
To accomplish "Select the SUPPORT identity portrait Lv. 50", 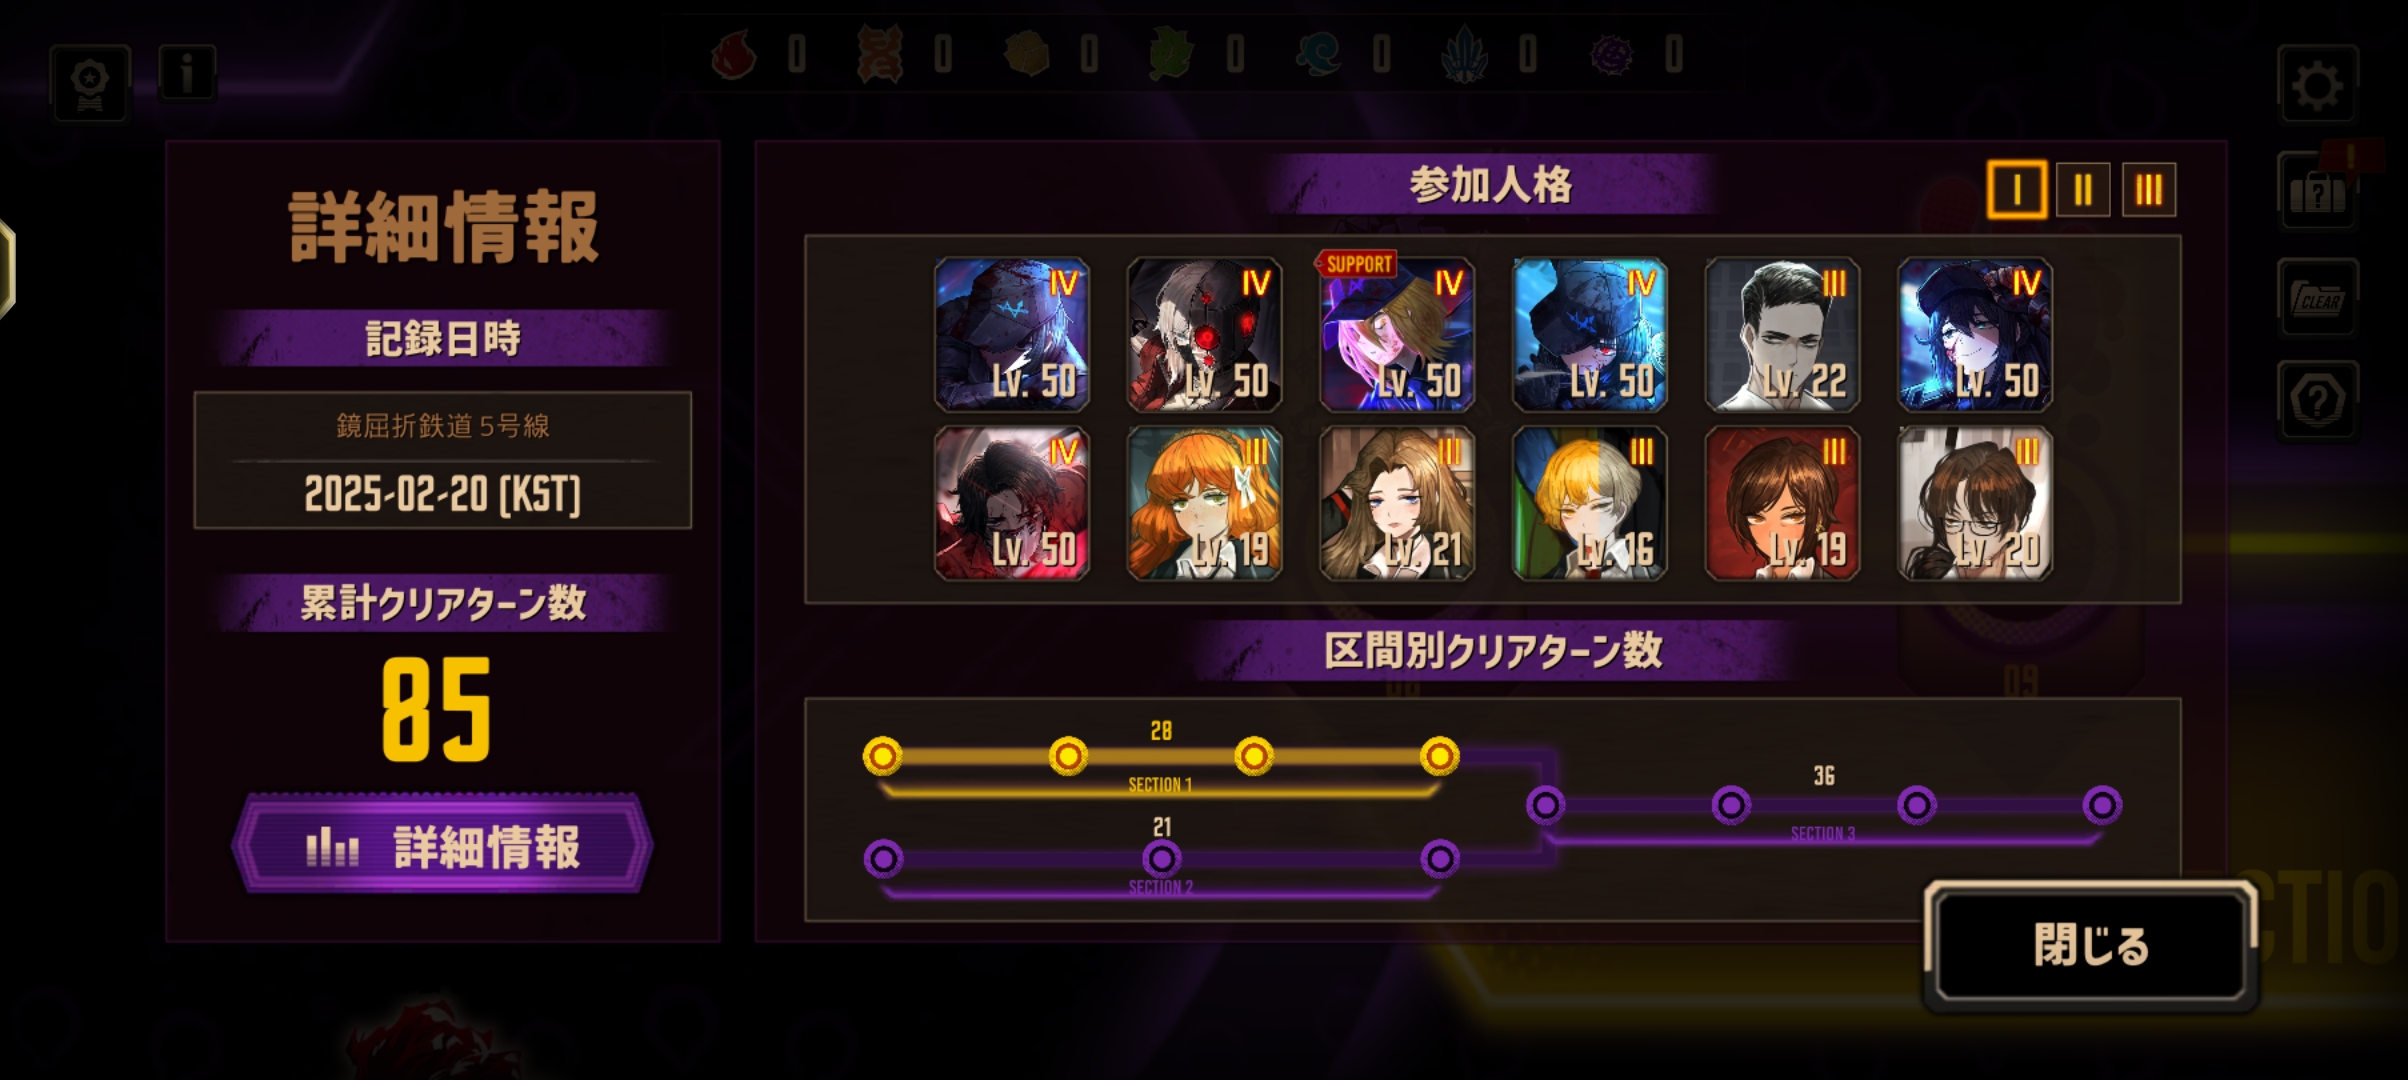I will click(x=1396, y=334).
